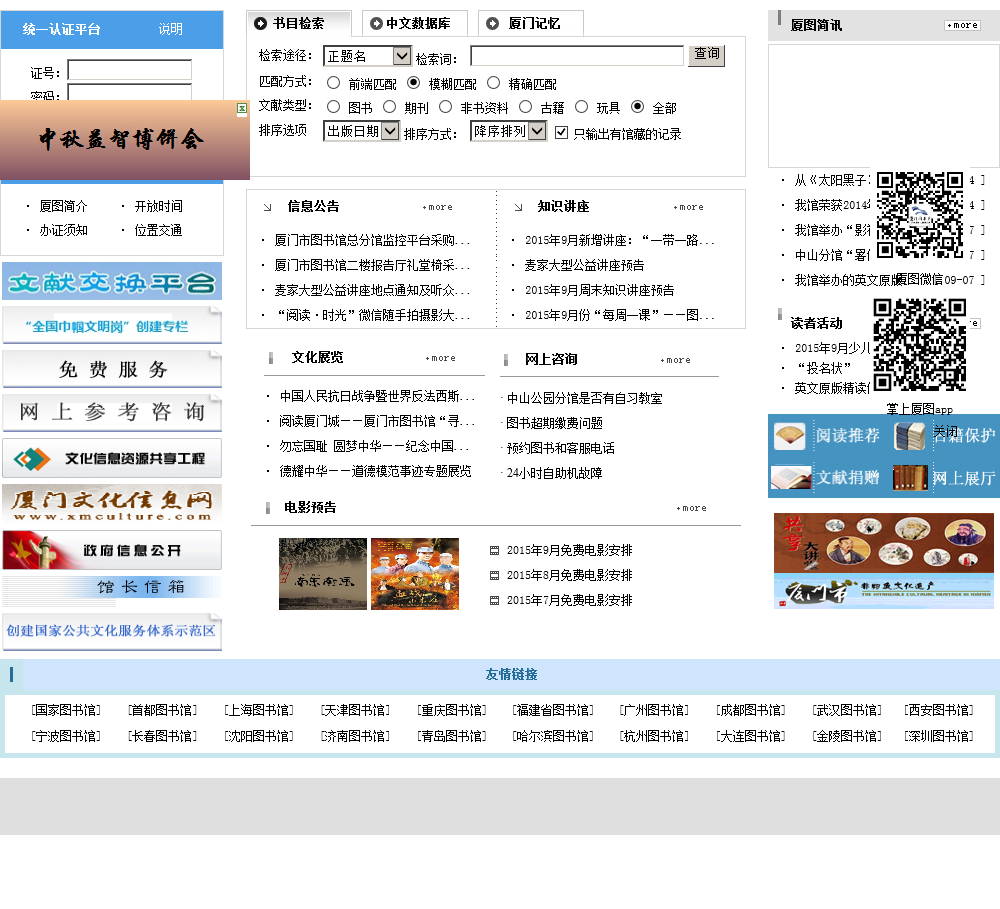Click the 2015年9月免费电影安排 calendar icon
The width and height of the screenshot is (1000, 909).
click(494, 551)
